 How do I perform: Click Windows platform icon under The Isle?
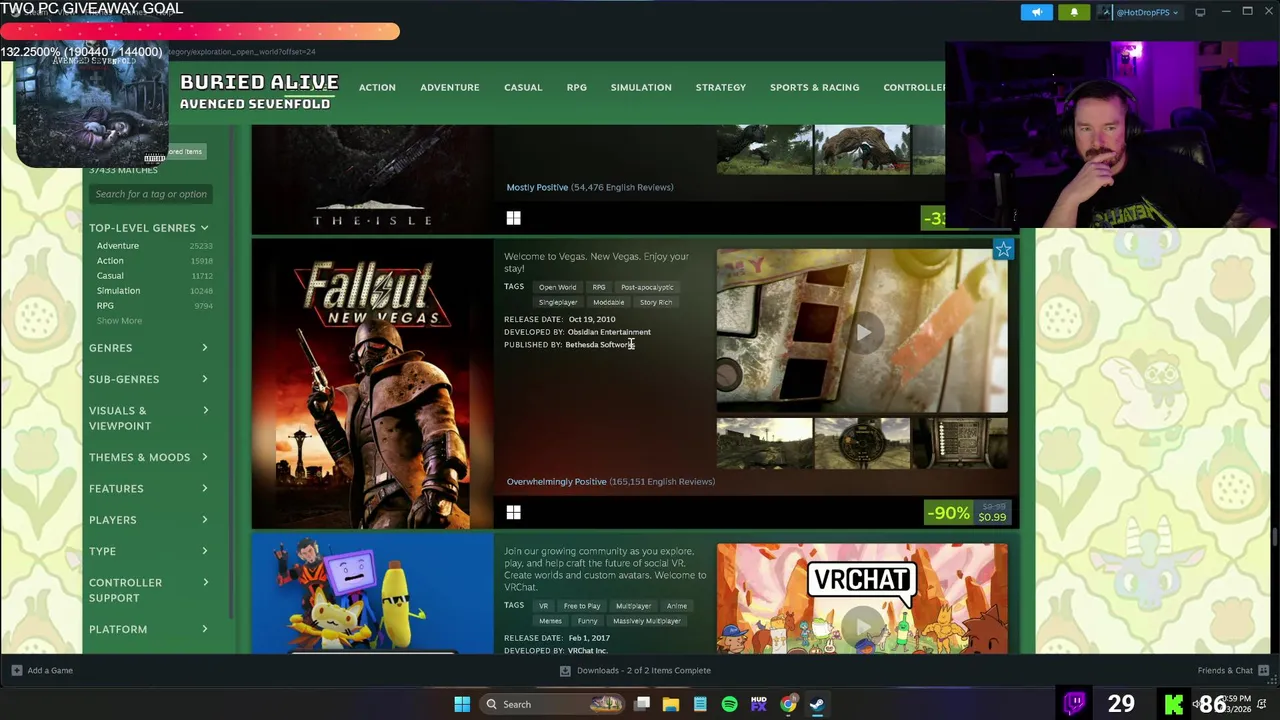pos(513,218)
